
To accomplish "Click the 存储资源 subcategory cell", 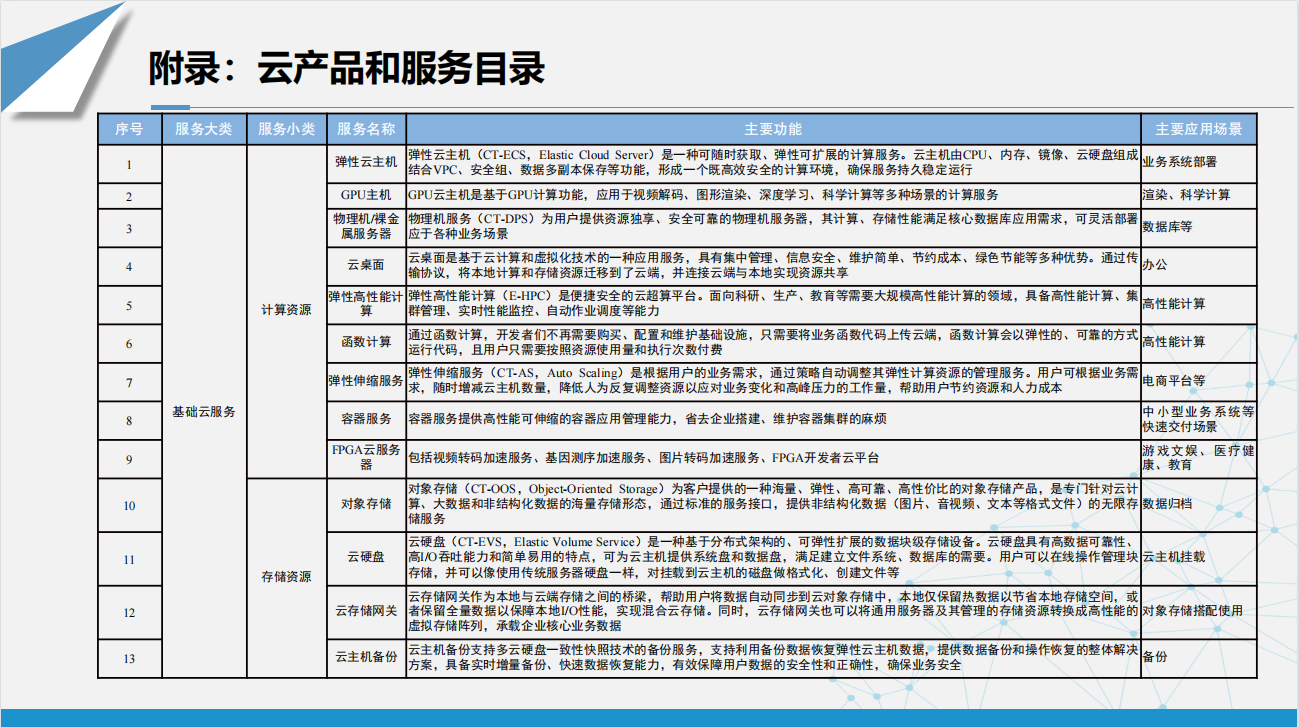I will click(x=286, y=576).
